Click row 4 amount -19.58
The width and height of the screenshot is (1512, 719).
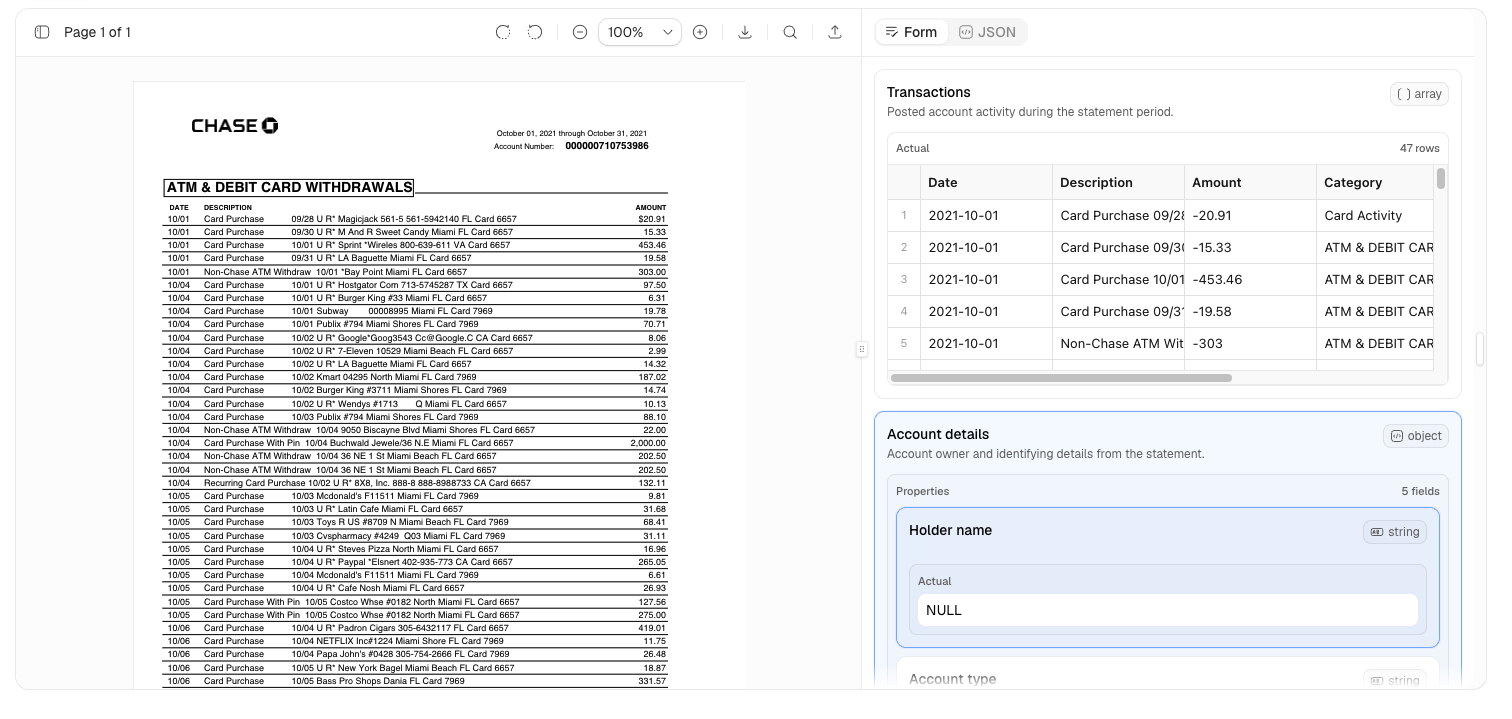[x=1250, y=311]
